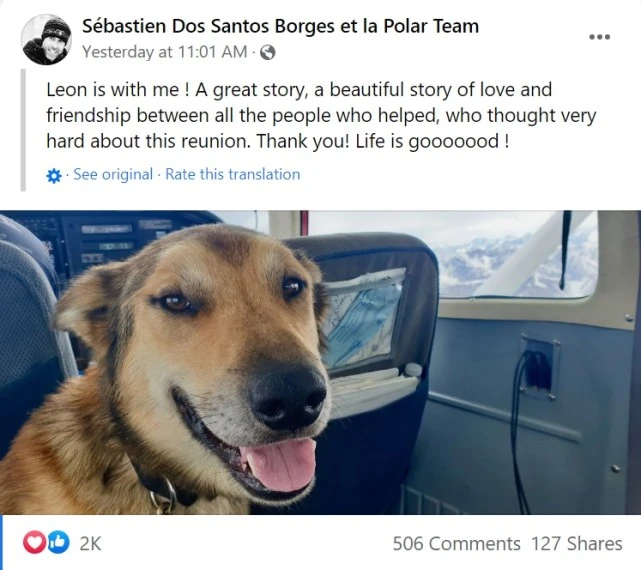View the 127 Shares list
This screenshot has height=570, width=641.
[576, 544]
